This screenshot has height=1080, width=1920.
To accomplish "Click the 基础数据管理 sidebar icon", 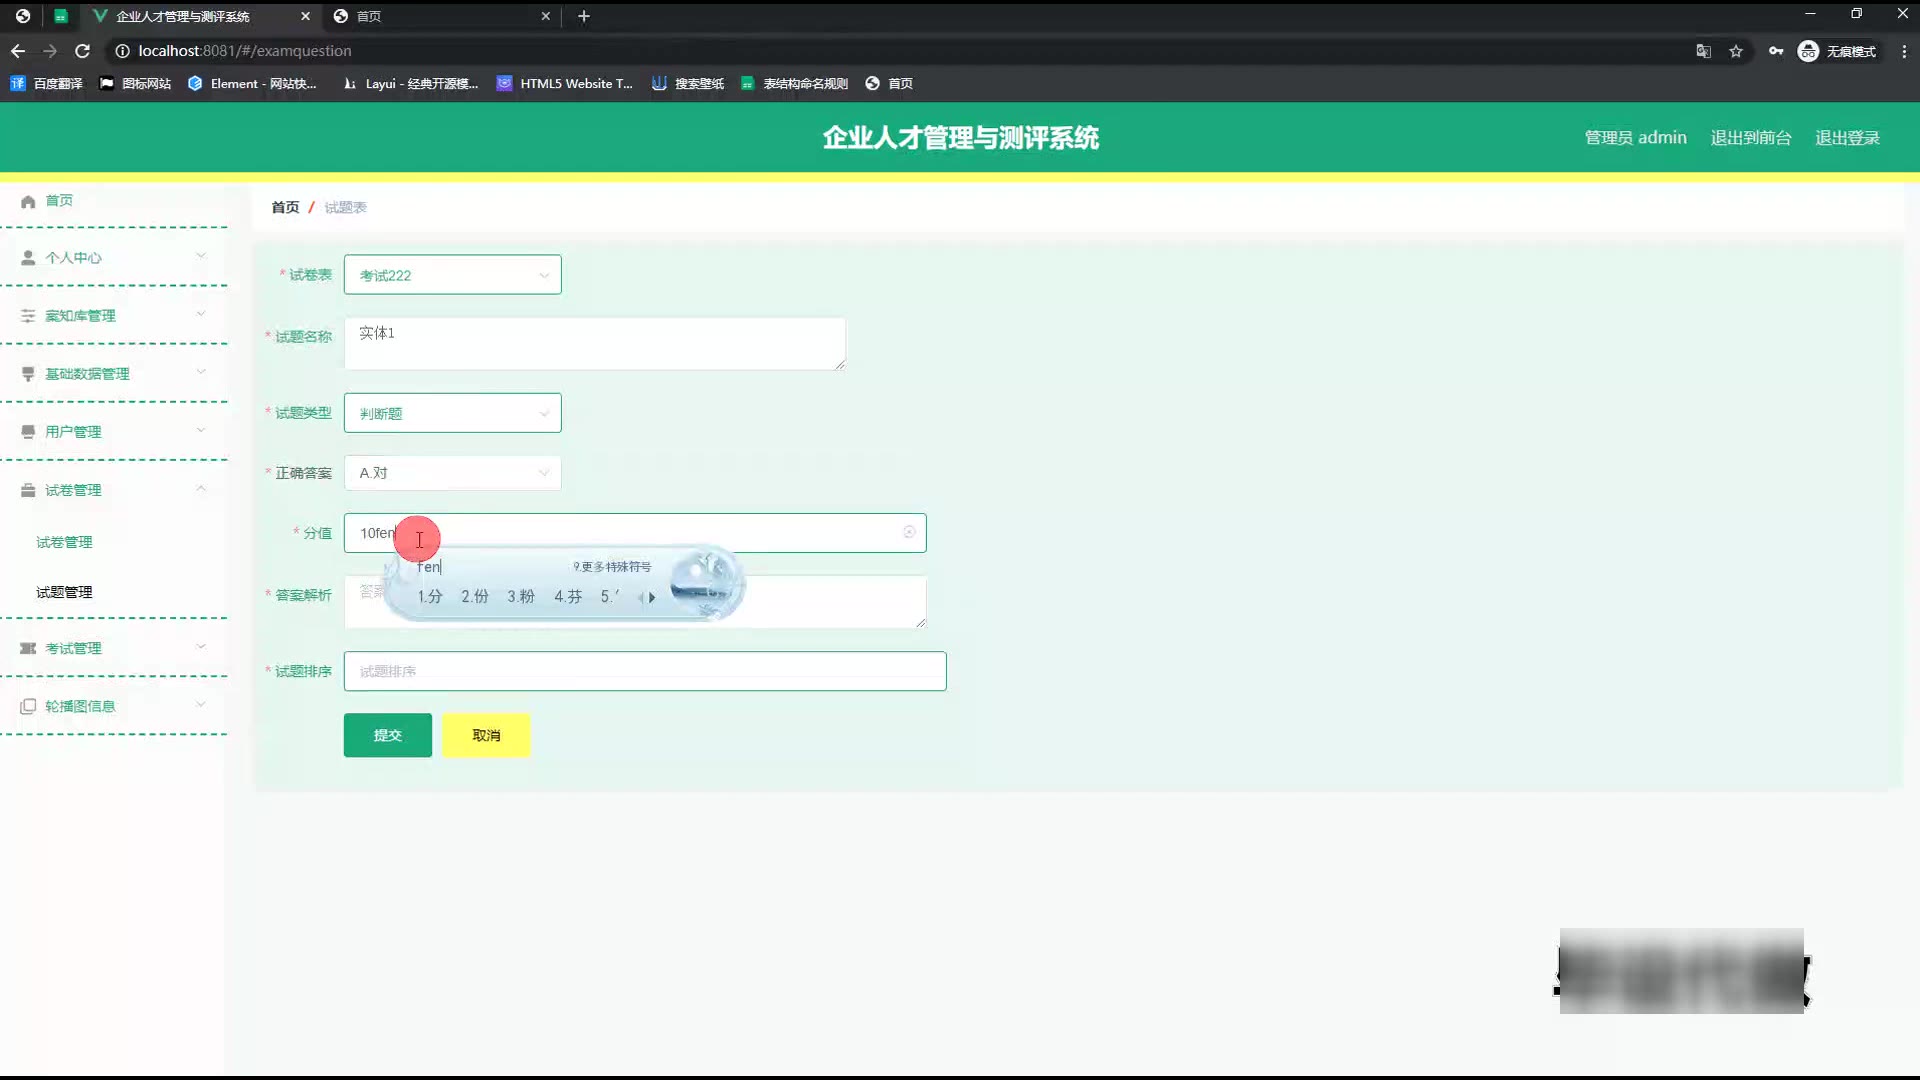I will tap(28, 374).
